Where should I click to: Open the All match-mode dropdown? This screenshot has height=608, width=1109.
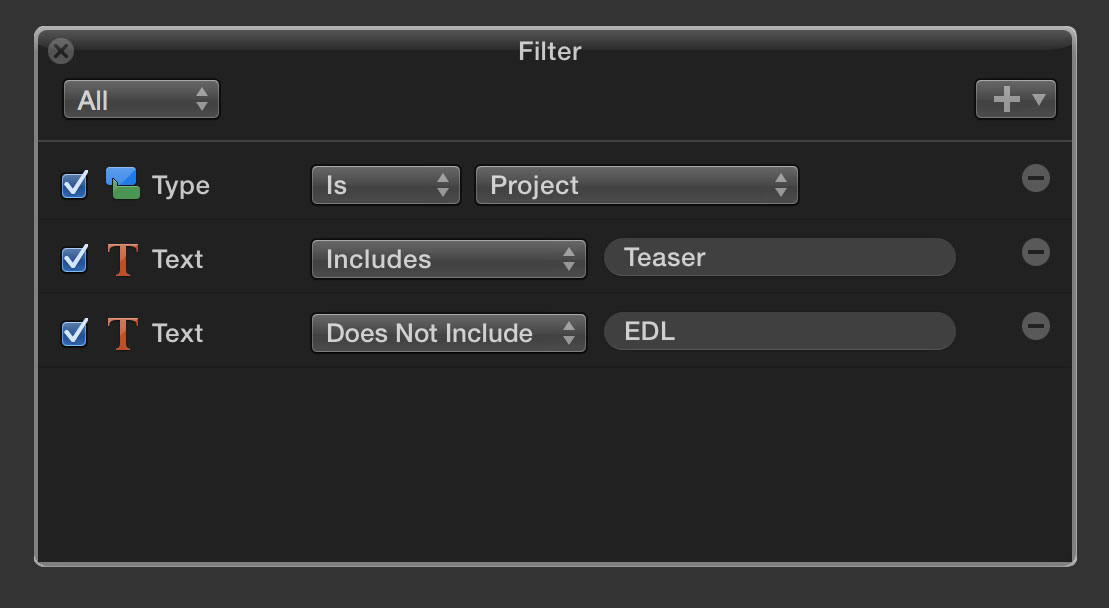click(141, 100)
